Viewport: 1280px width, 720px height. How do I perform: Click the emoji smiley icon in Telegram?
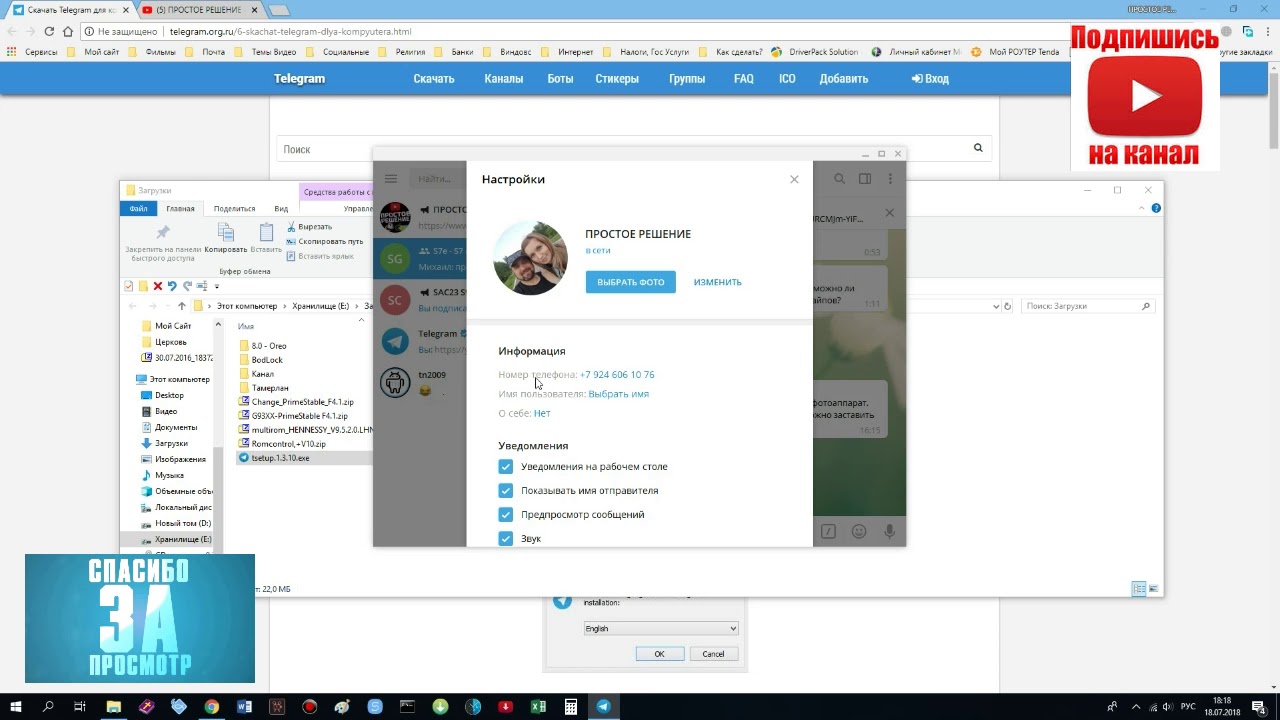859,532
